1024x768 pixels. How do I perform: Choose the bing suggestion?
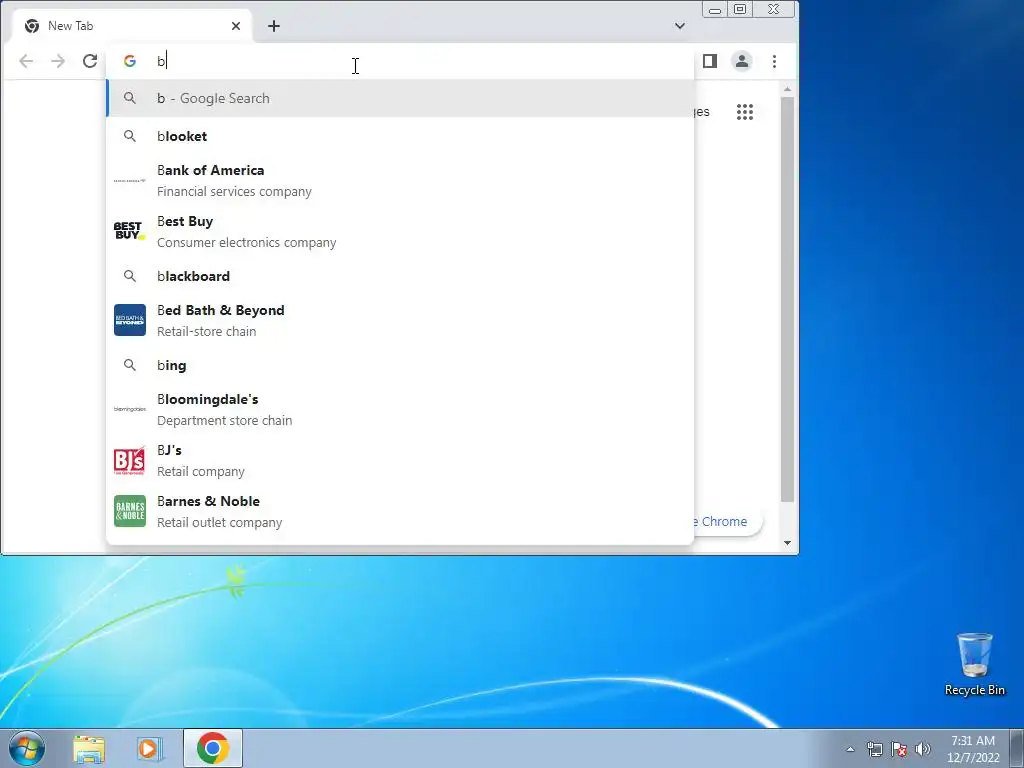tap(400, 365)
